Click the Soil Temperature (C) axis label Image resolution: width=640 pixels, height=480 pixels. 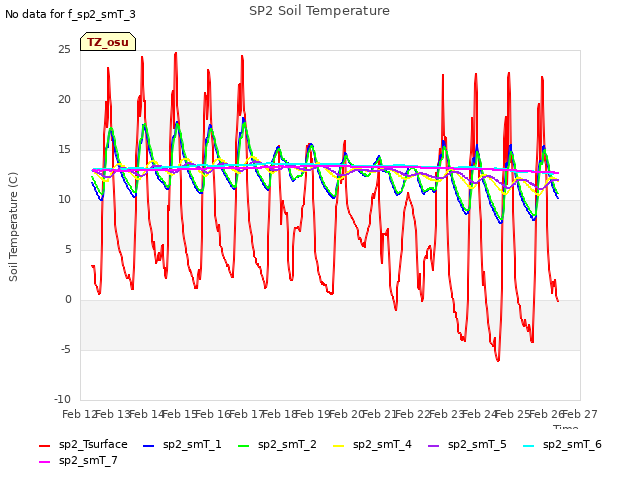tap(13, 227)
